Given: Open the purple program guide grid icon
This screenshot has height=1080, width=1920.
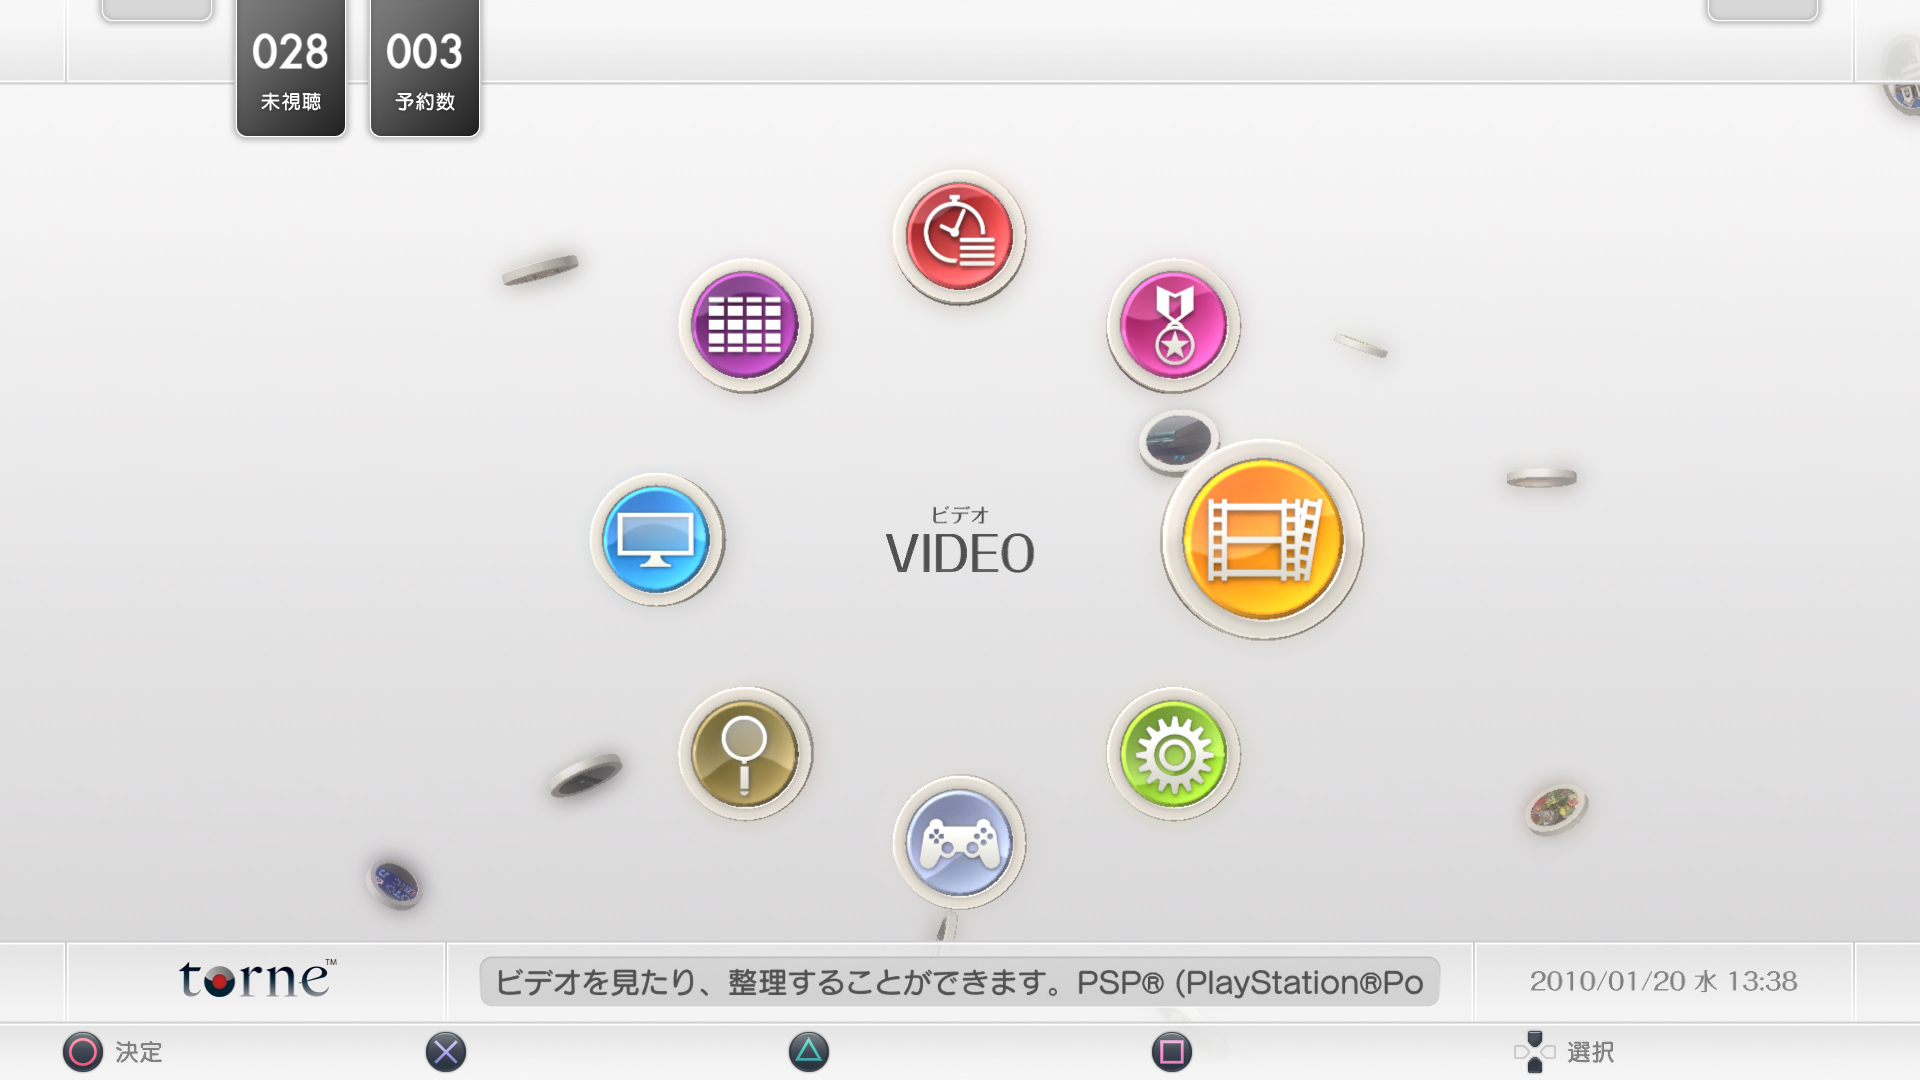Looking at the screenshot, I should [x=745, y=326].
